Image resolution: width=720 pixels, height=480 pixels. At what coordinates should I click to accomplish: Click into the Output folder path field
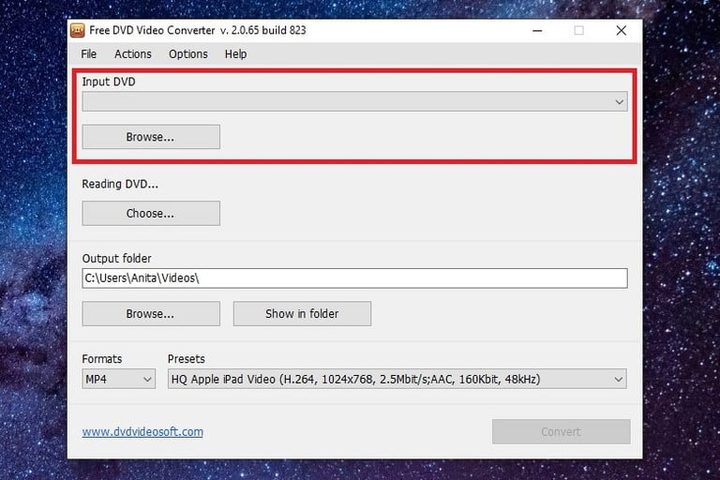click(x=354, y=278)
